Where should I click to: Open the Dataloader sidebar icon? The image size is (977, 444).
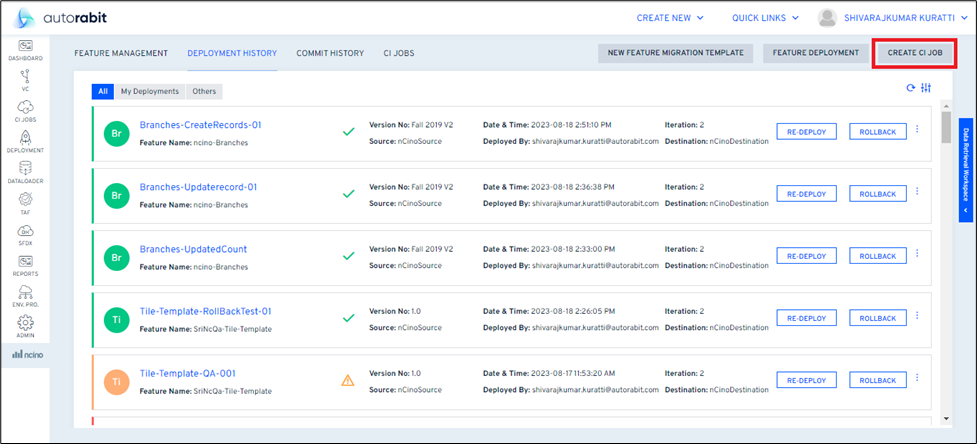25,171
